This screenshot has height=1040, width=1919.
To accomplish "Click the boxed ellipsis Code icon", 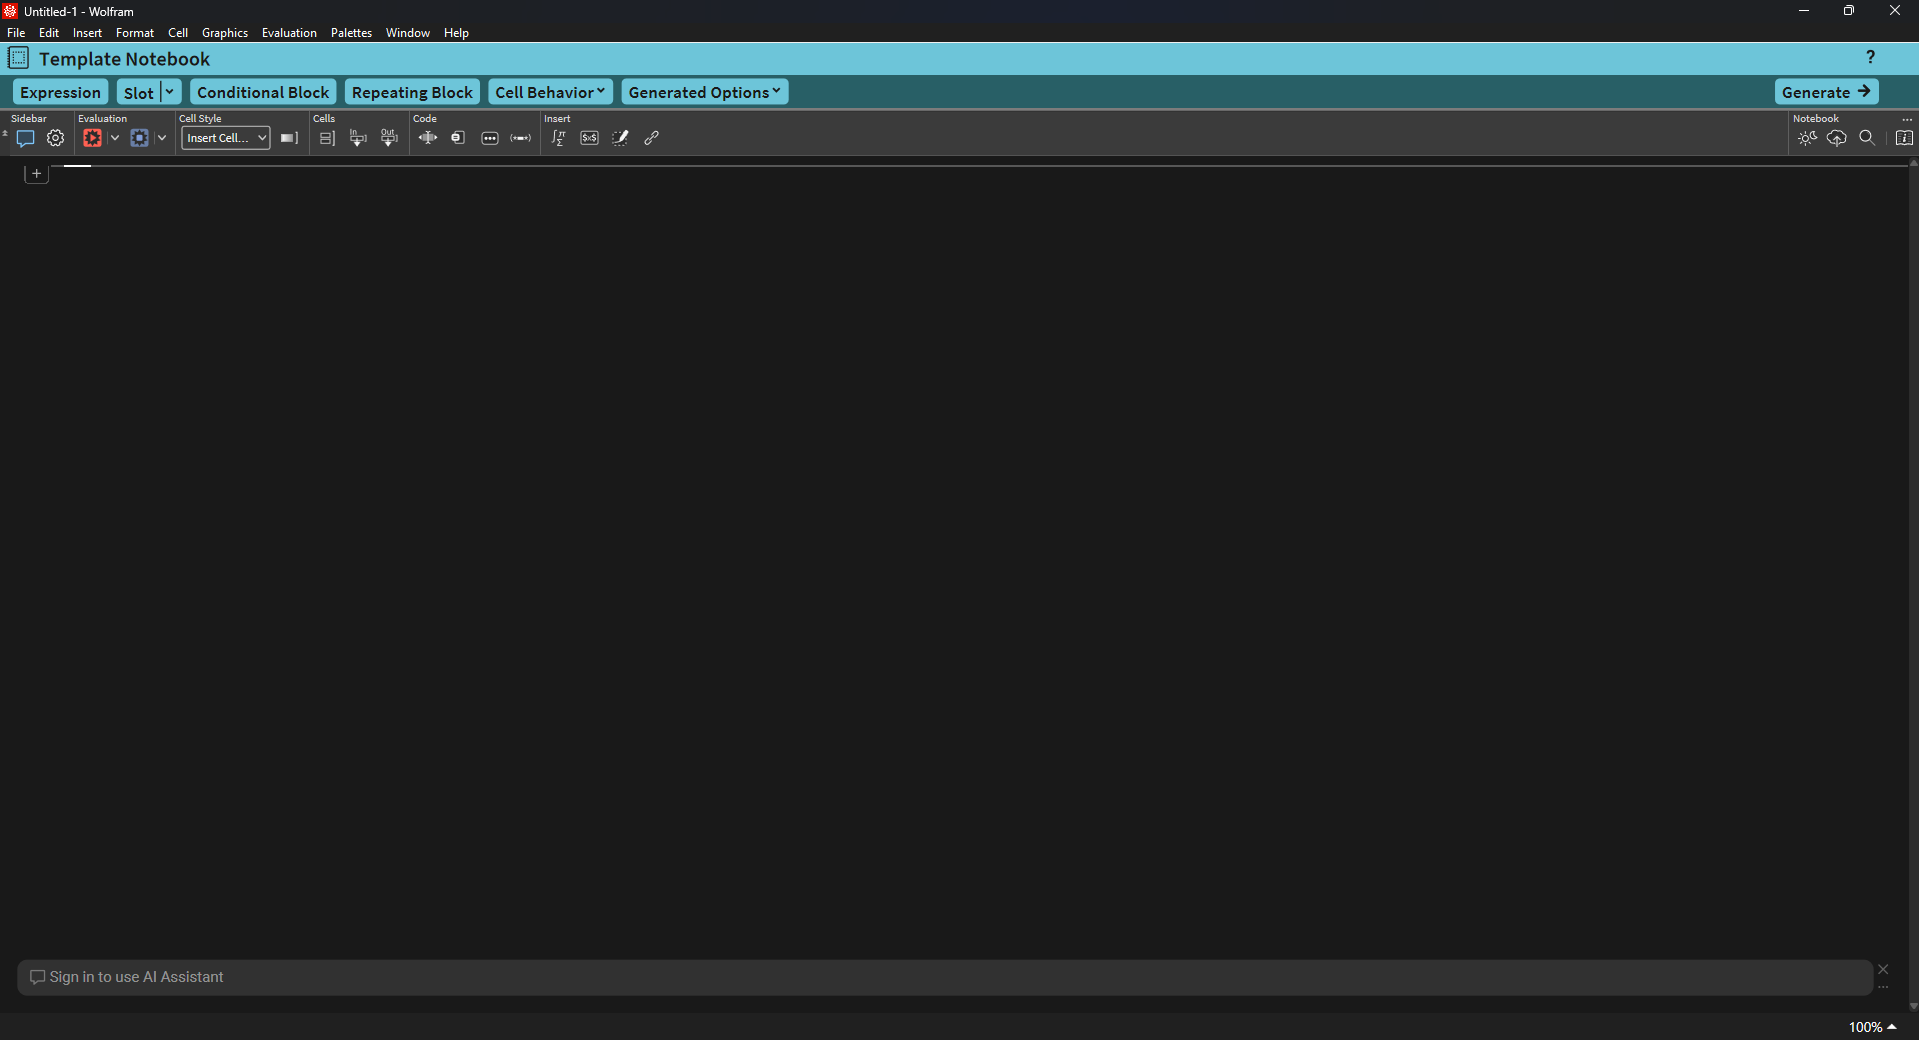I will pyautogui.click(x=490, y=138).
